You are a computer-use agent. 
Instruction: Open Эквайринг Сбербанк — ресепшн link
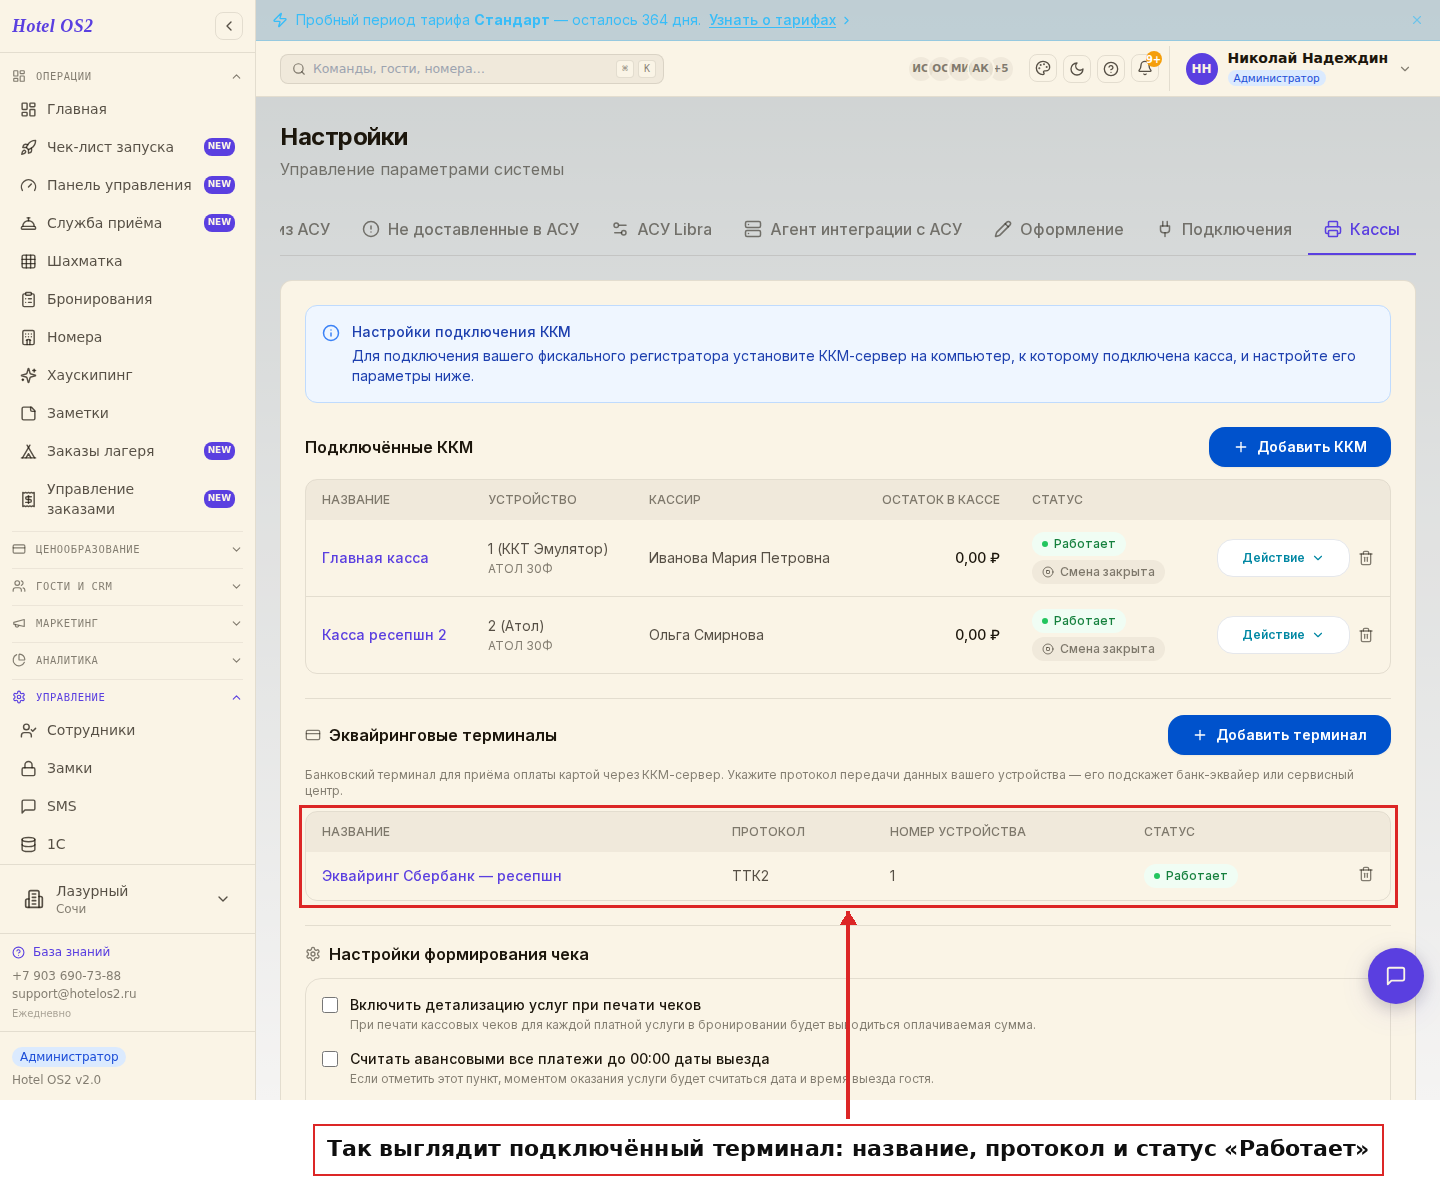(442, 876)
